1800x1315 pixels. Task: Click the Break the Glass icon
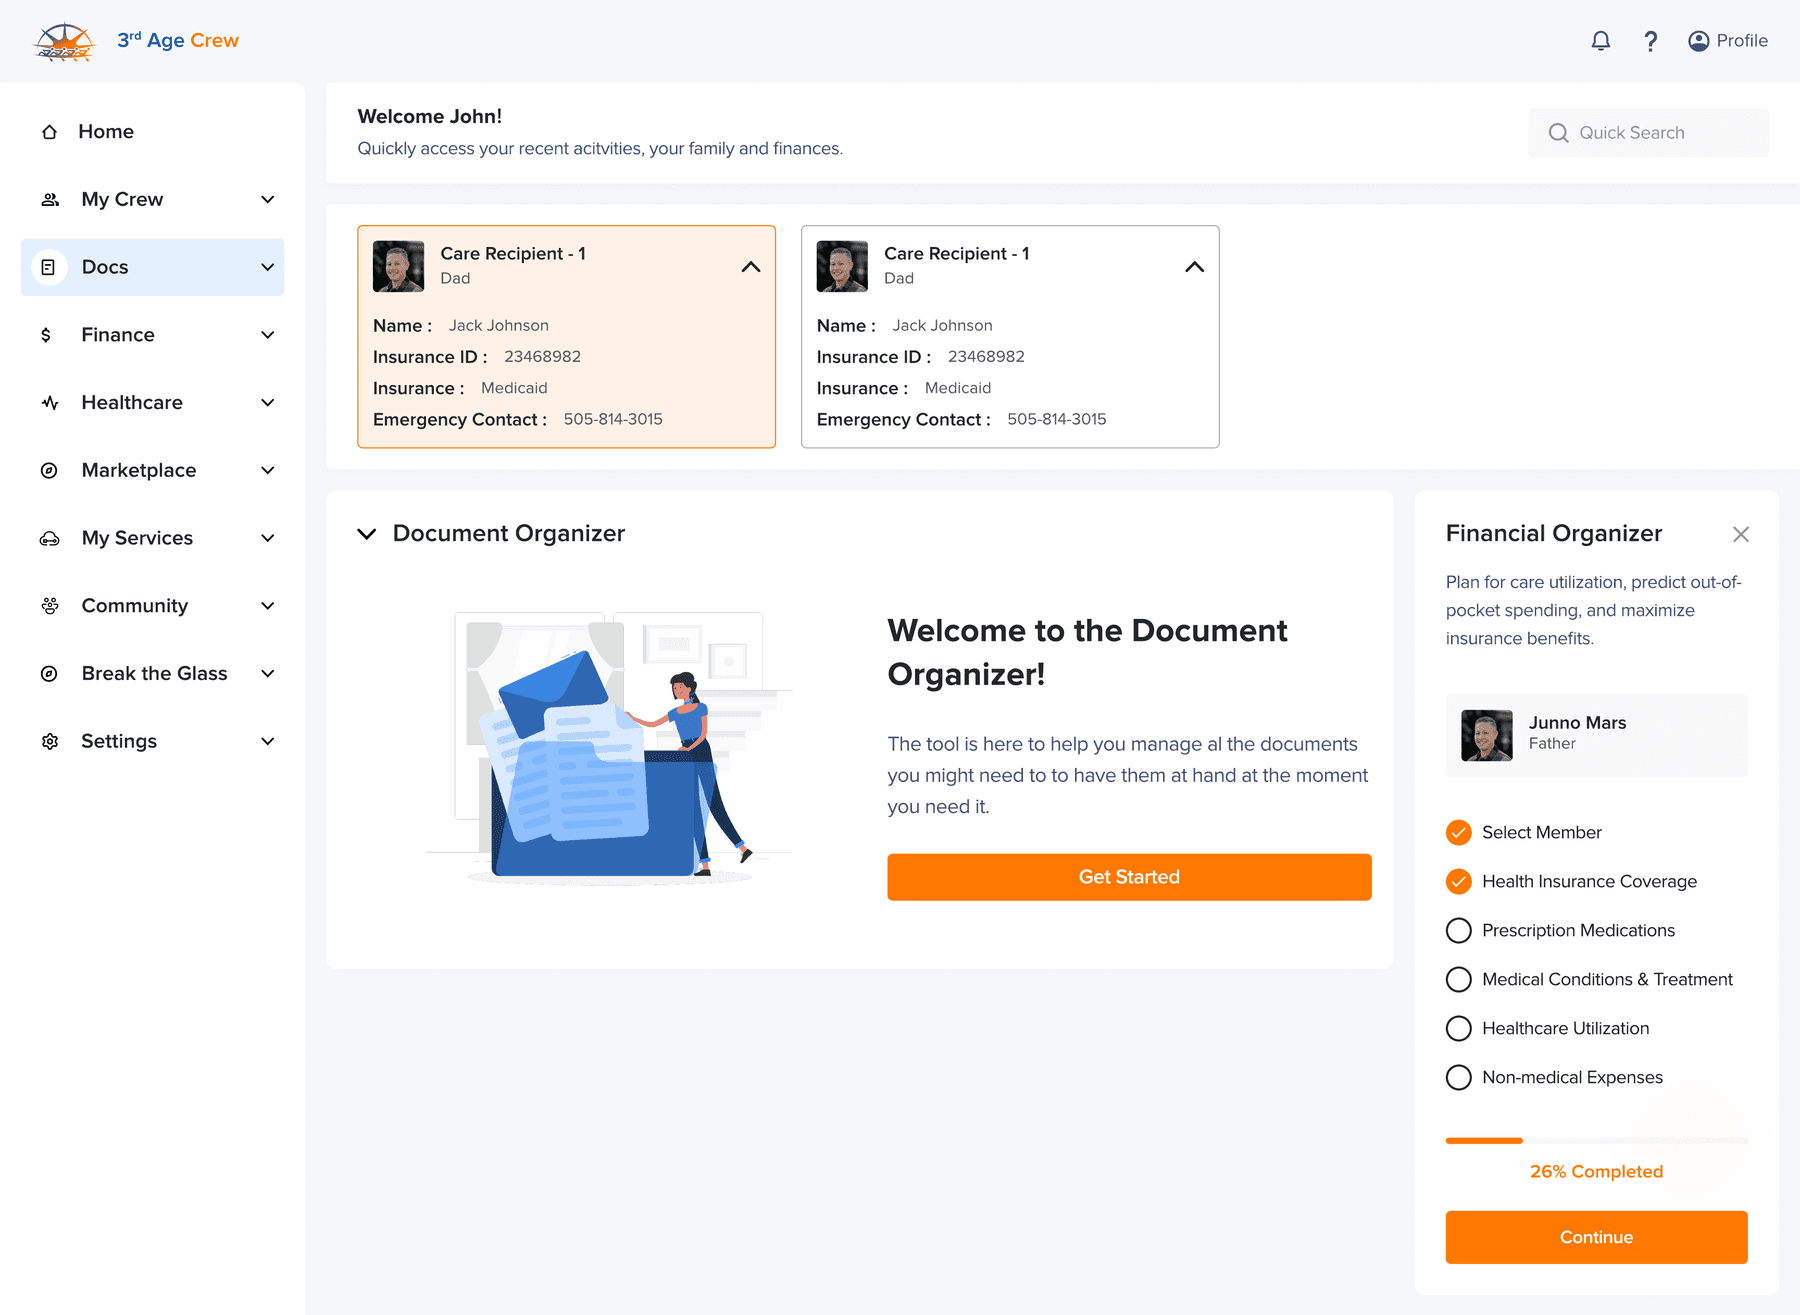[49, 674]
